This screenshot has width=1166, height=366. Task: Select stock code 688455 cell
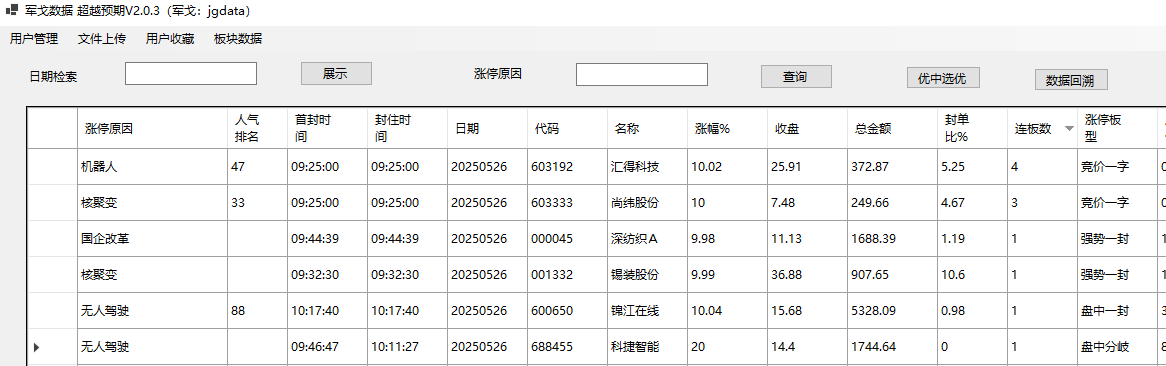(x=567, y=347)
